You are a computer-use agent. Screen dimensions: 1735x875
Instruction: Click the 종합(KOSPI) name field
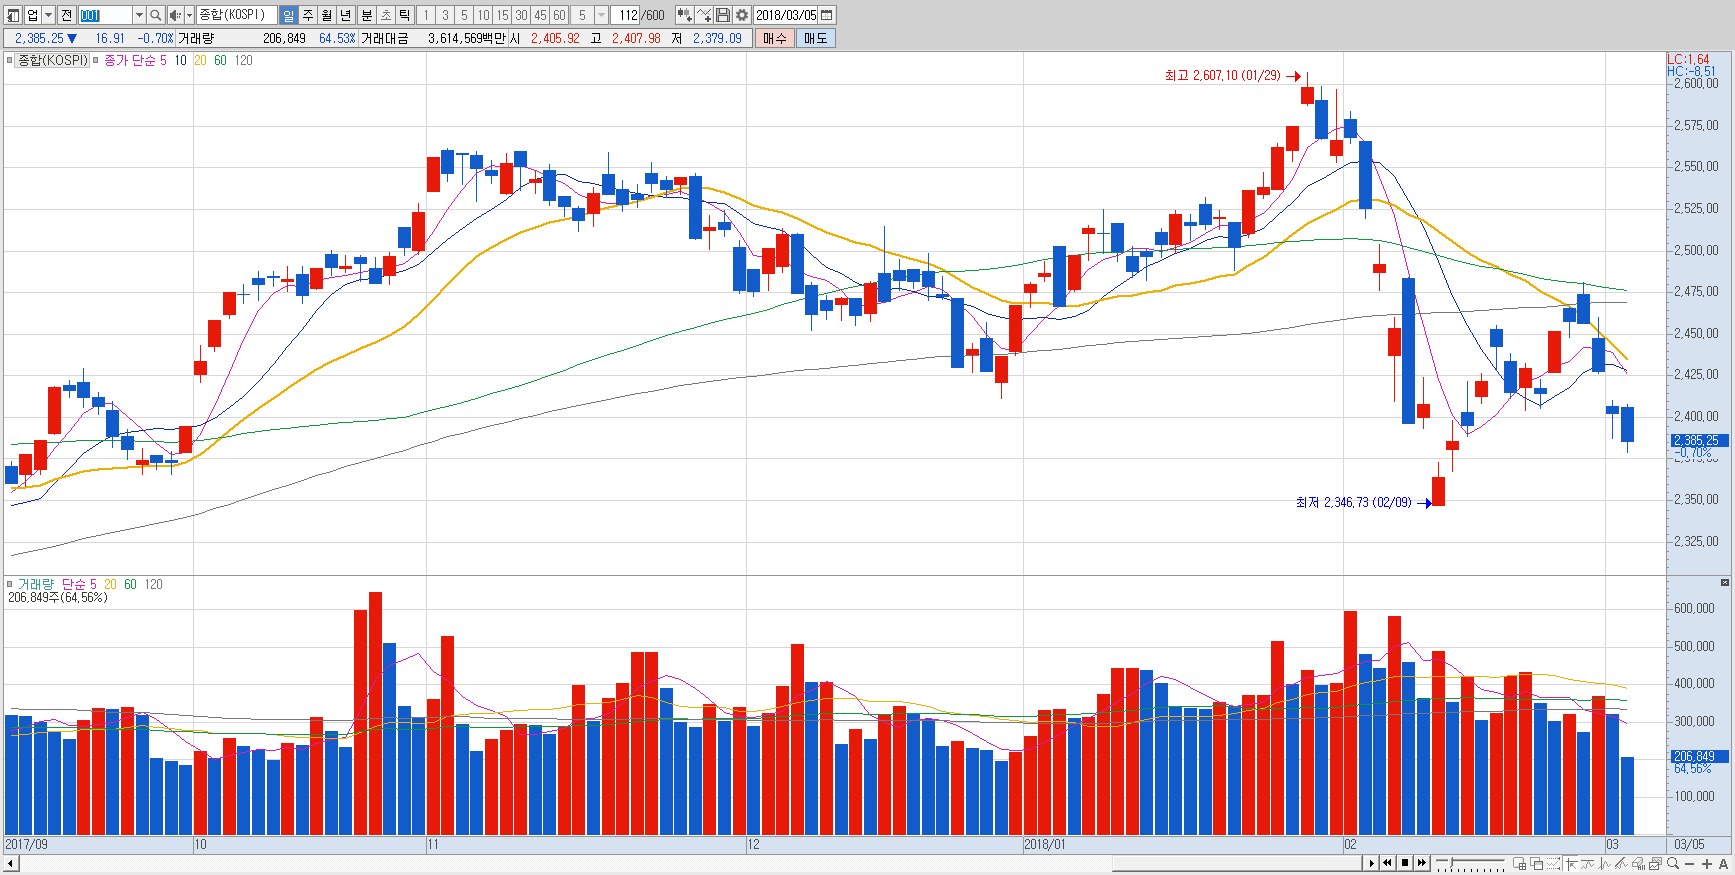pos(237,15)
